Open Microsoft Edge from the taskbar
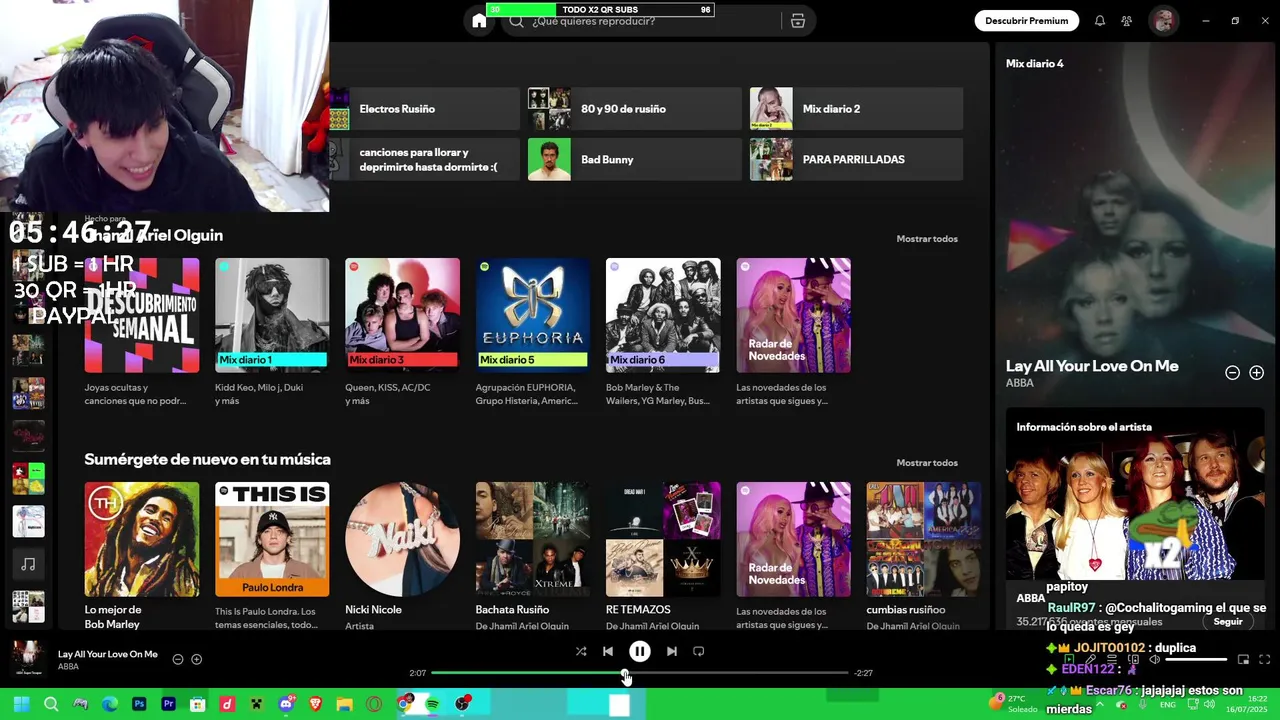 click(x=110, y=704)
